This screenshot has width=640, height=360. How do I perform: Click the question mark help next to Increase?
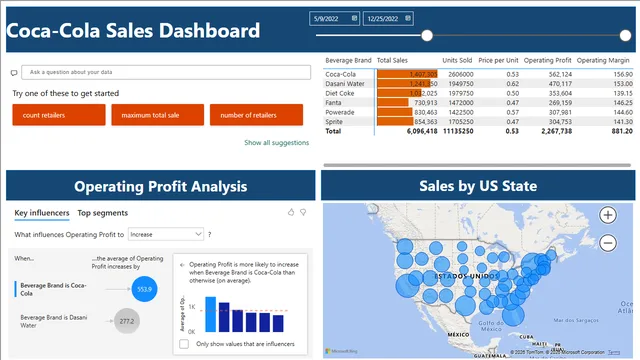click(x=209, y=235)
